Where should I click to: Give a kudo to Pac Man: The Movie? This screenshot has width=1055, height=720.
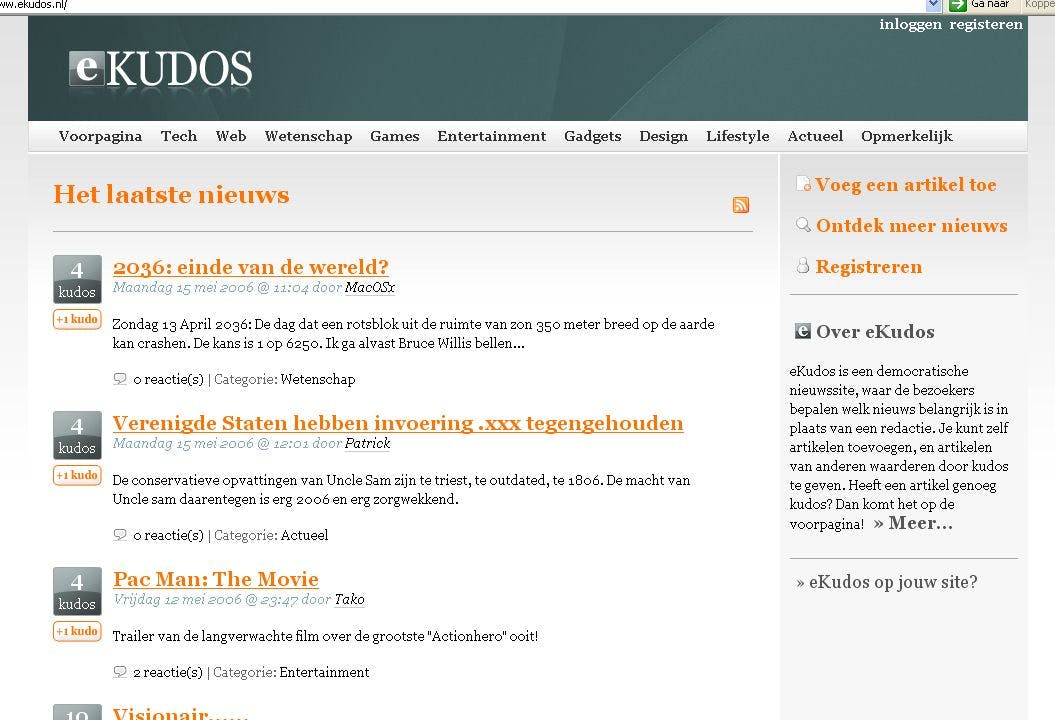tap(77, 631)
